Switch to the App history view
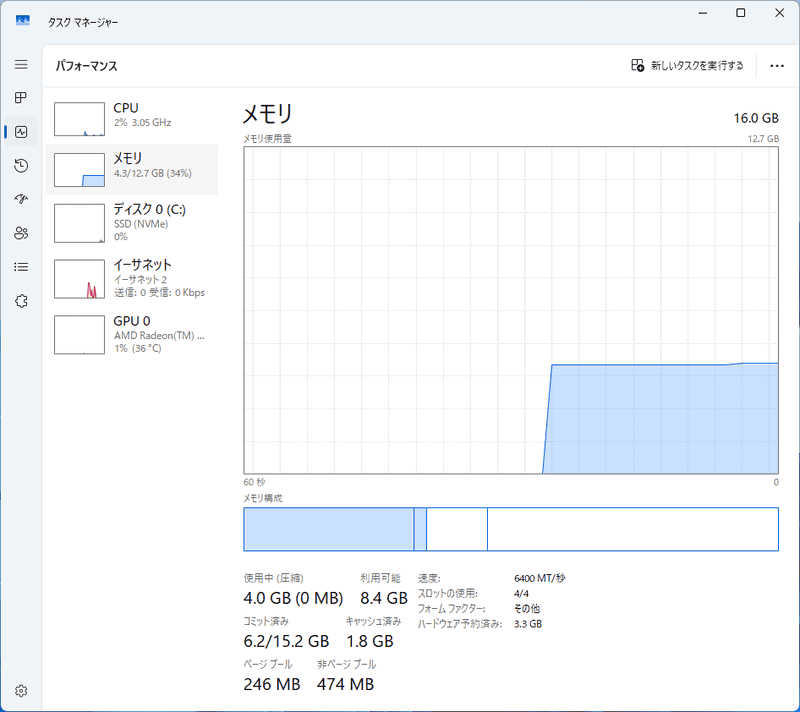The width and height of the screenshot is (800, 712). (x=20, y=165)
